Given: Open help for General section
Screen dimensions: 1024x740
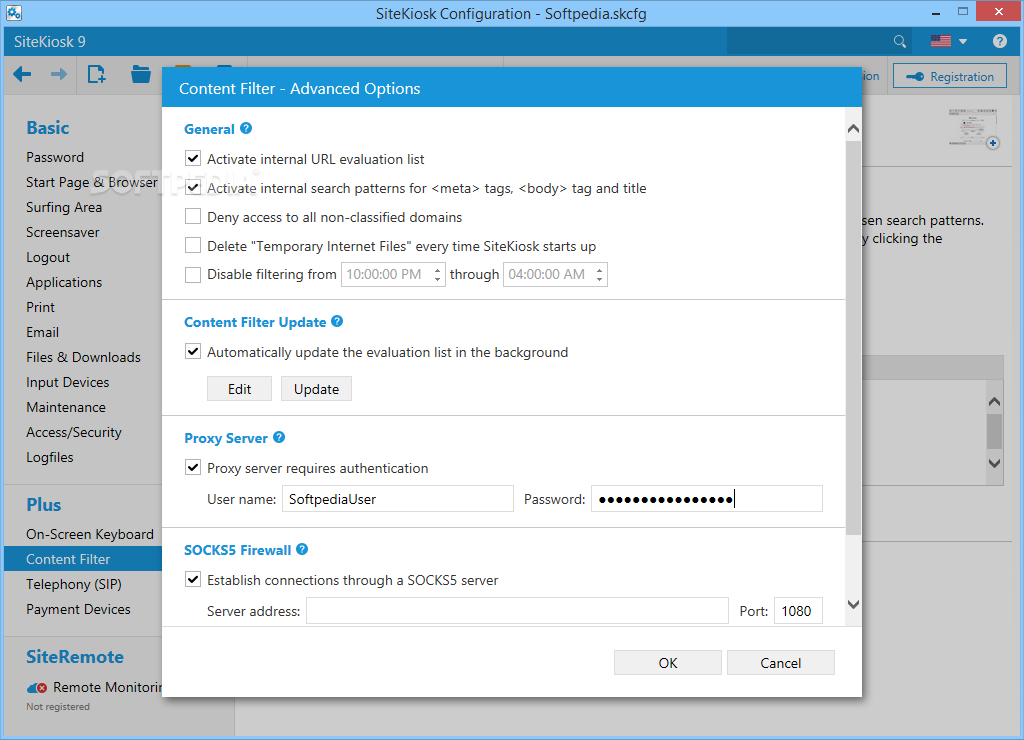Looking at the screenshot, I should pos(246,128).
